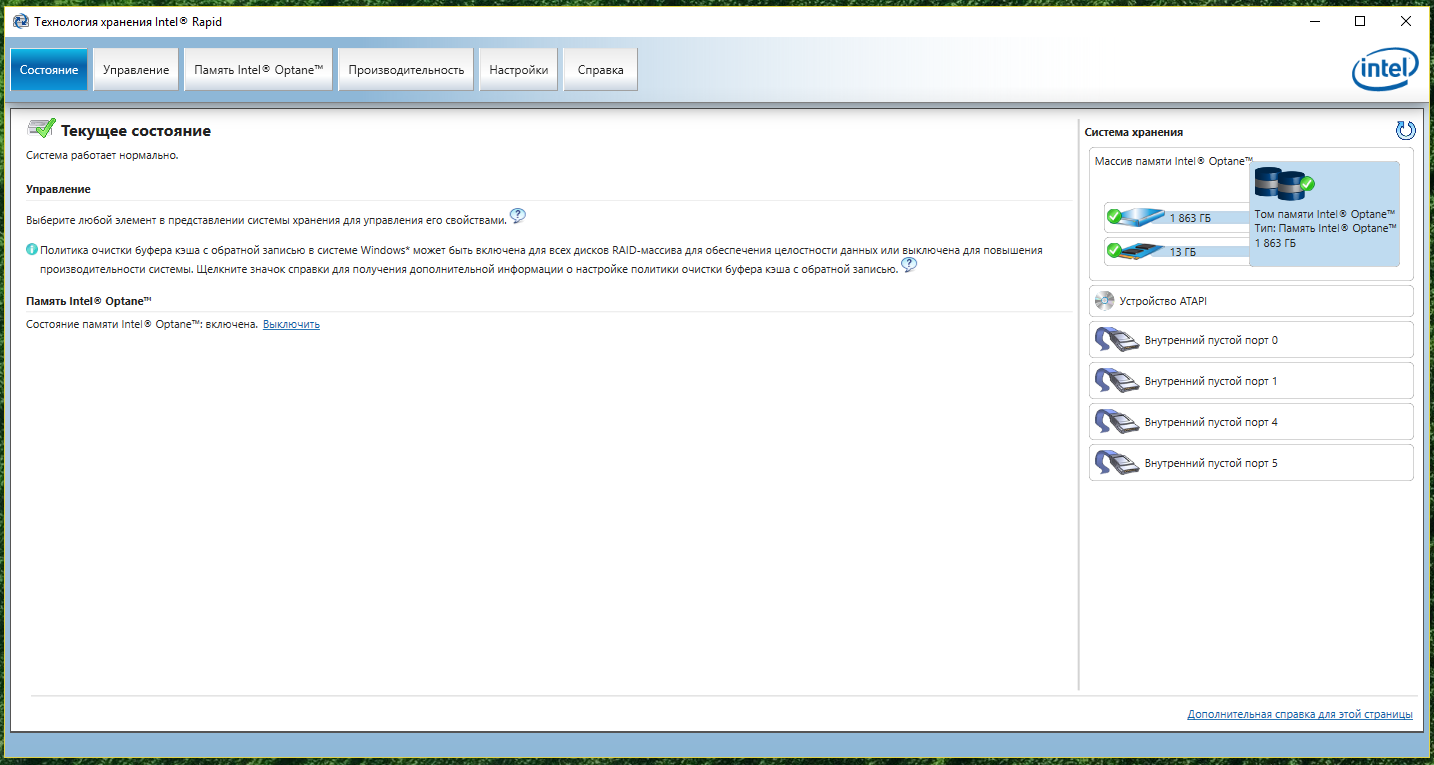Image resolution: width=1434 pixels, height=765 pixels.
Task: Click the app icon in title bar
Action: 20,21
